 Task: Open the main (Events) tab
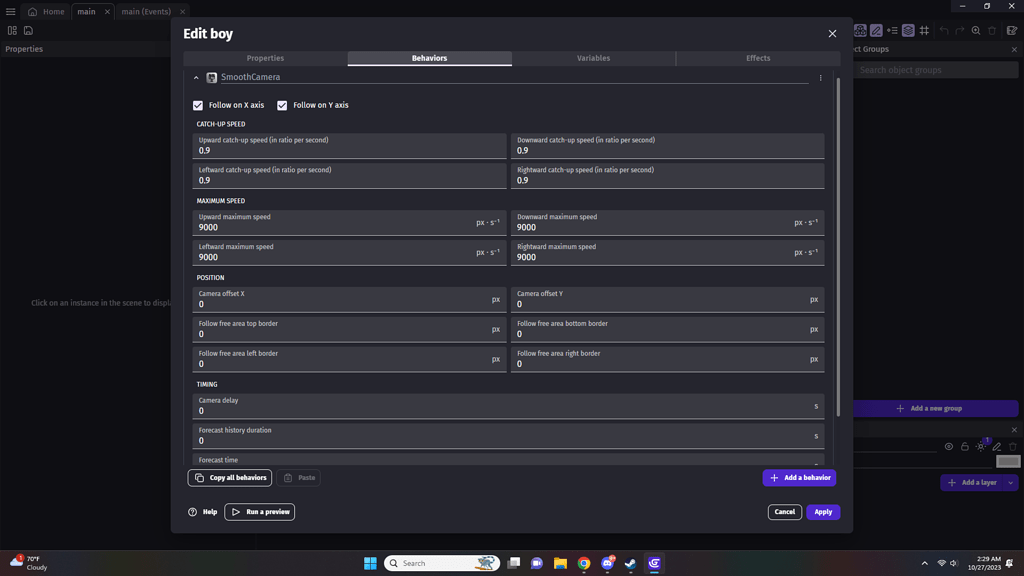(145, 12)
